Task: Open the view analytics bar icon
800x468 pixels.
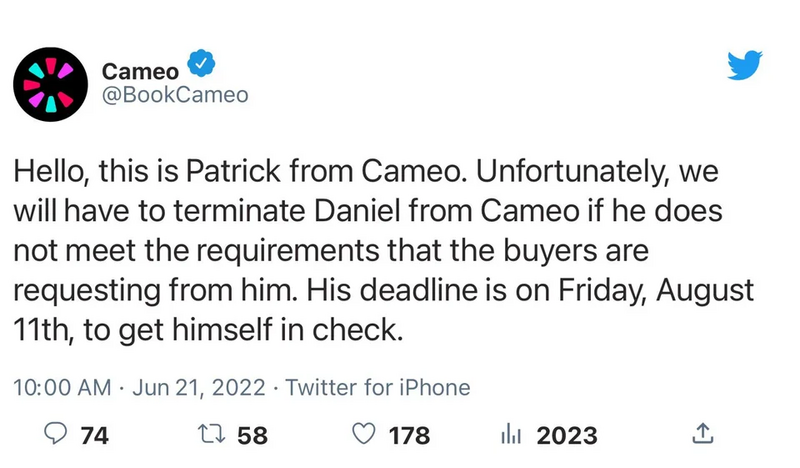Action: pos(512,435)
